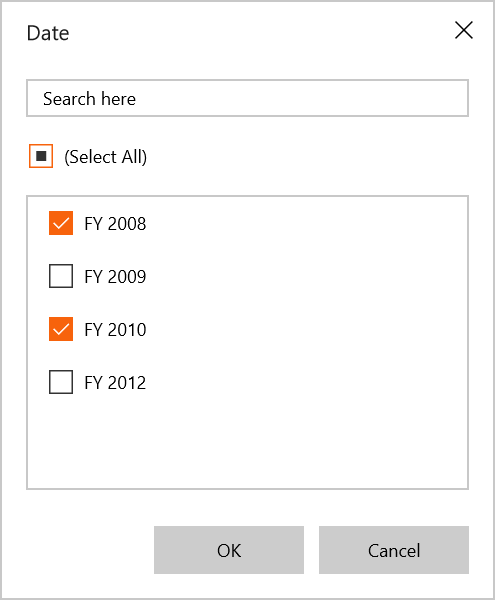Image resolution: width=495 pixels, height=600 pixels.
Task: Toggle the (Select All) tri-state checkbox
Action: point(41,156)
